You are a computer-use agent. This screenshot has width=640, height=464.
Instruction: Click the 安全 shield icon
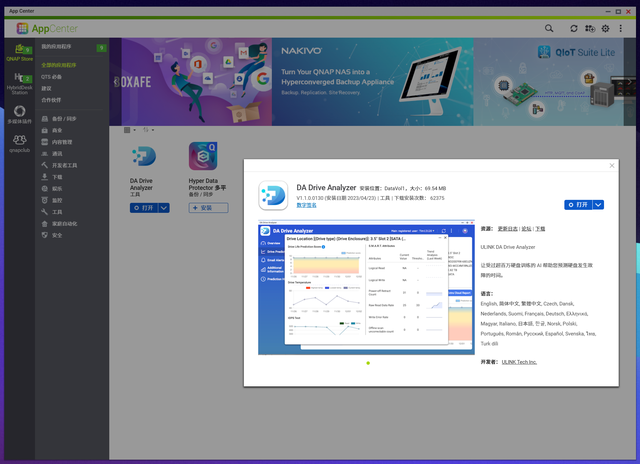(45, 235)
